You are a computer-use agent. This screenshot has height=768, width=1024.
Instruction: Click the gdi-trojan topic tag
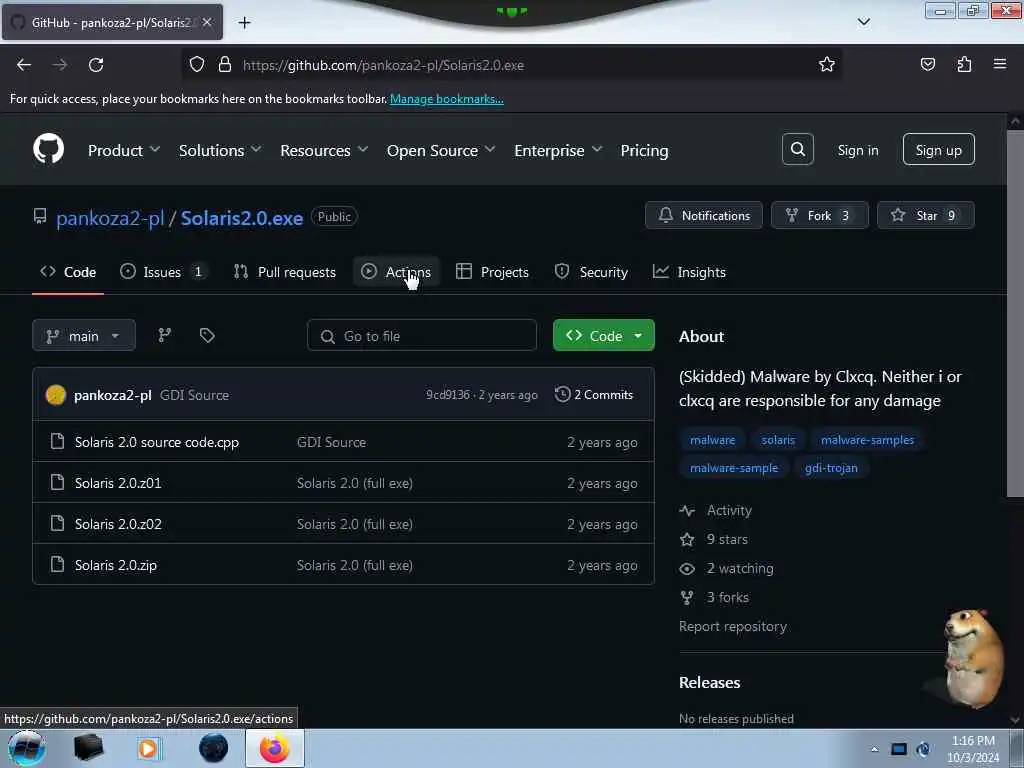pos(831,468)
